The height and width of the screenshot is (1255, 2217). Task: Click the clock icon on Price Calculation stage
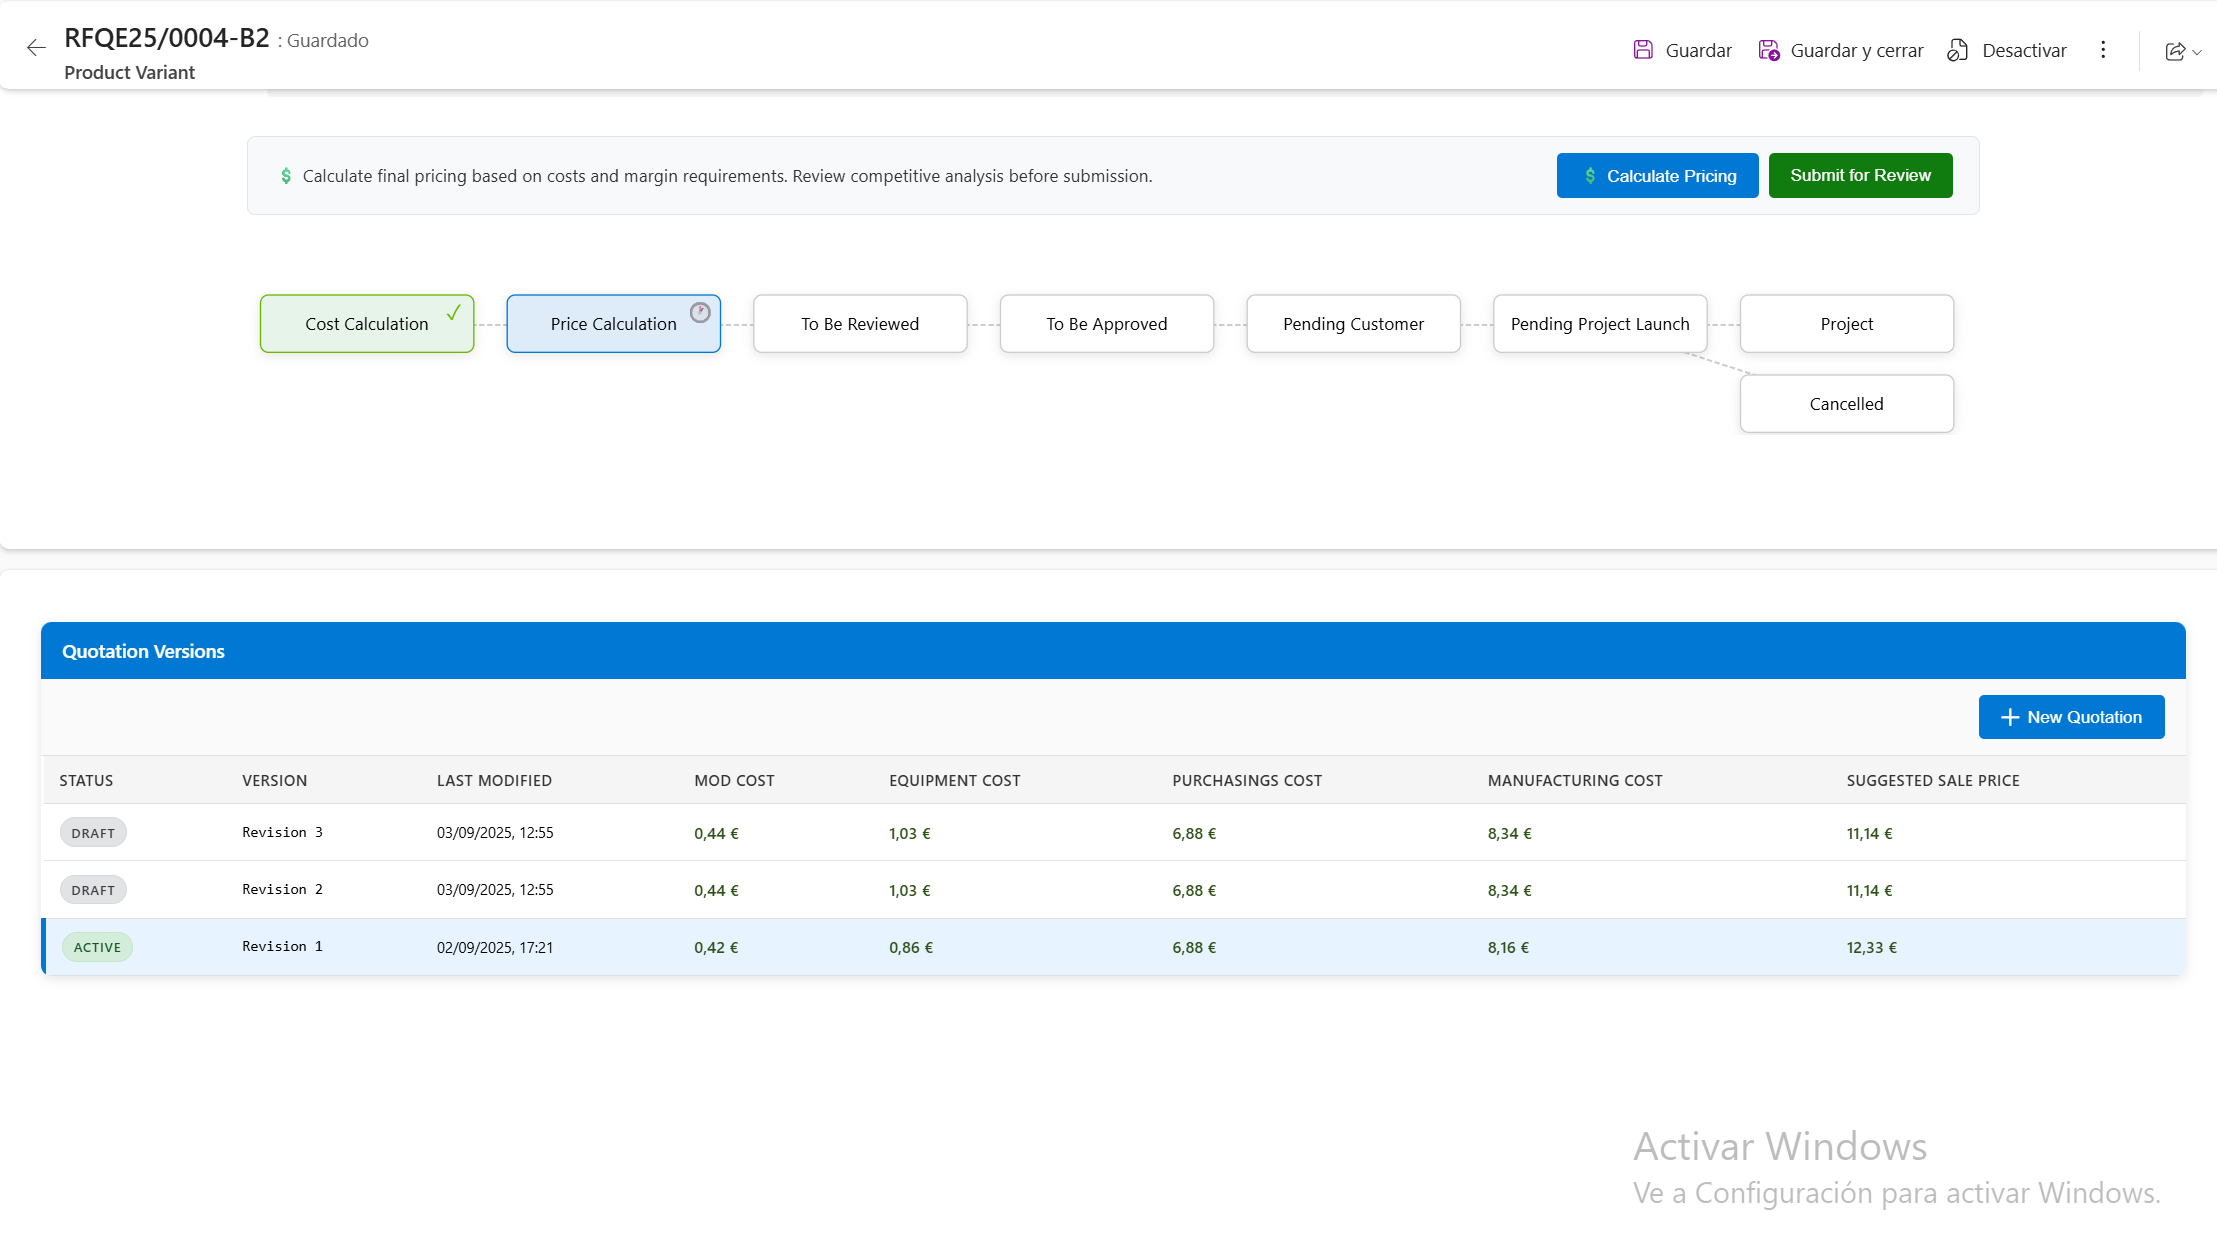coord(700,310)
